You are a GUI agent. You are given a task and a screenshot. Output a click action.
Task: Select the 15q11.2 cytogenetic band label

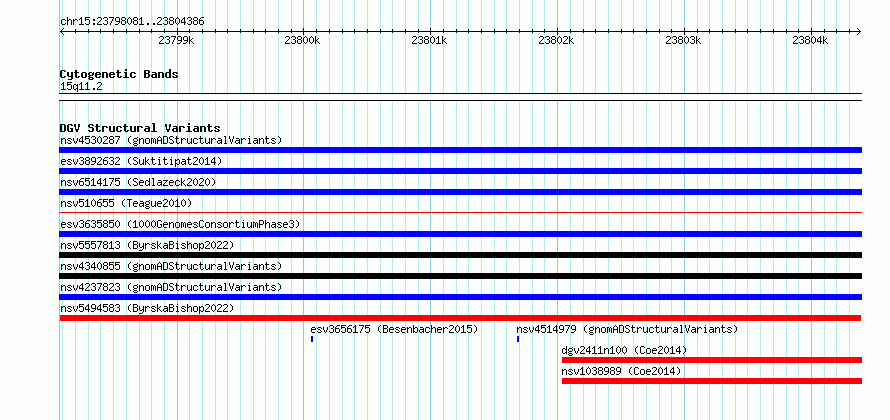point(82,87)
